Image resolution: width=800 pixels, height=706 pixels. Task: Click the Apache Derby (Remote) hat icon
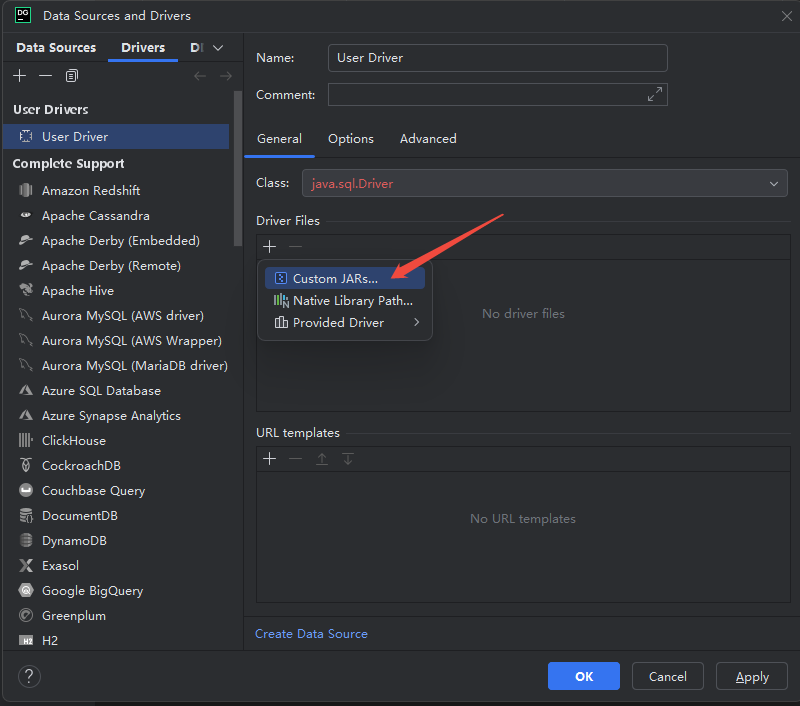point(26,265)
